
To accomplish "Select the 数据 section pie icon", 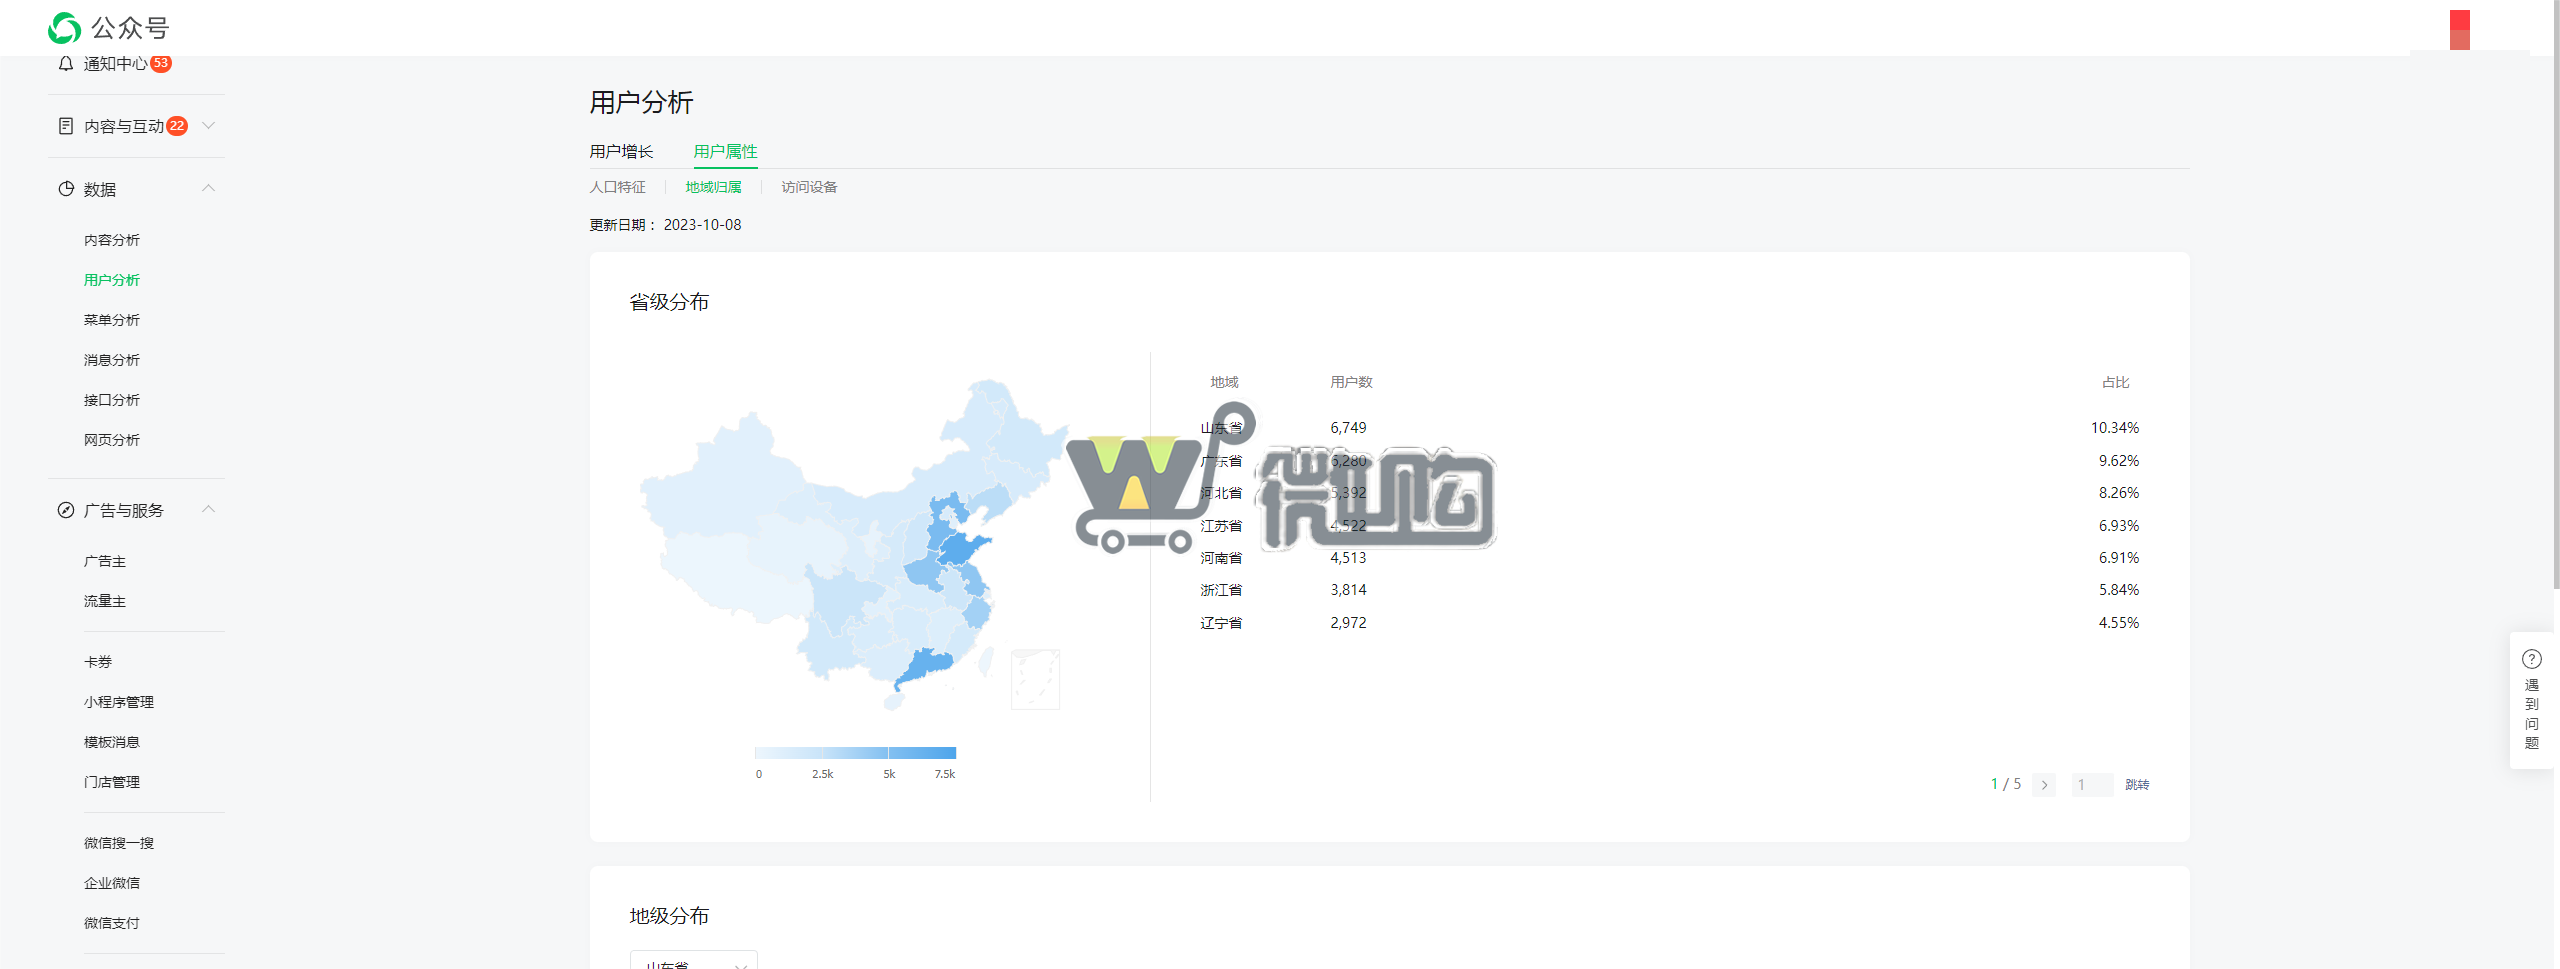I will 65,189.
